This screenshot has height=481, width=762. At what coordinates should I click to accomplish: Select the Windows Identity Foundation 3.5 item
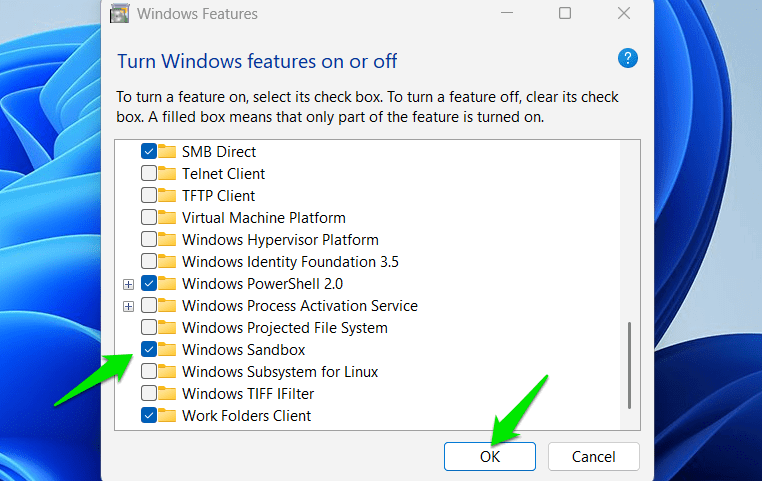(x=290, y=262)
